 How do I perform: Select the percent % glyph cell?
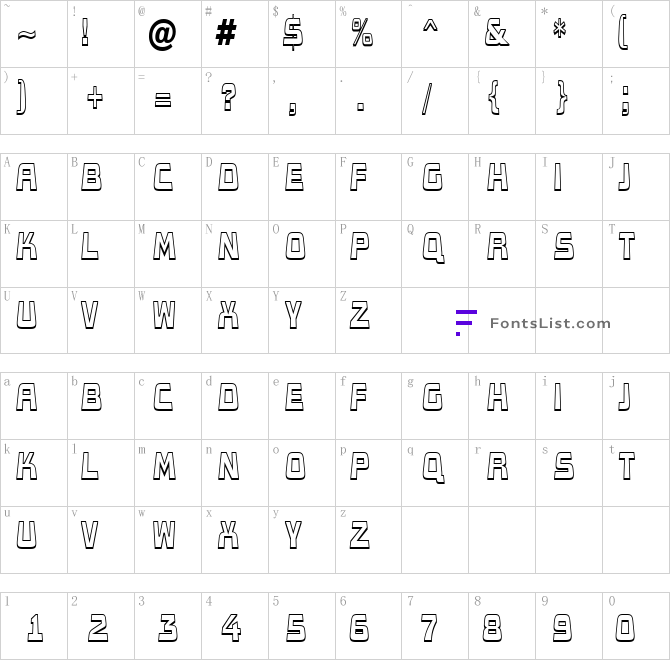tap(369, 34)
